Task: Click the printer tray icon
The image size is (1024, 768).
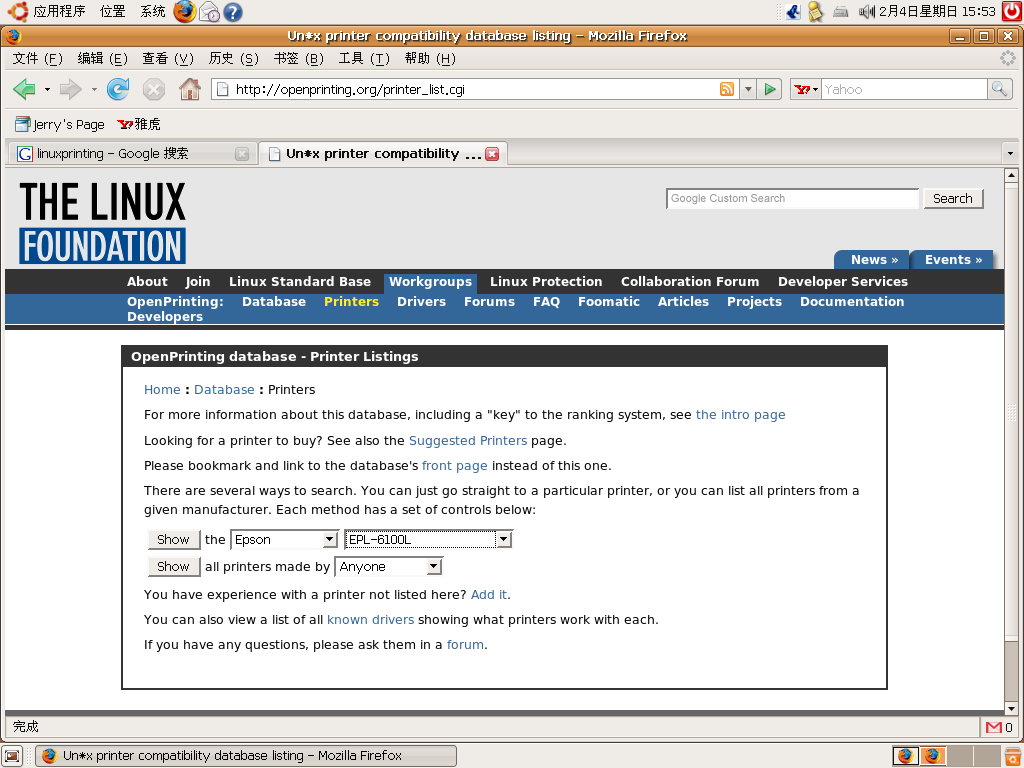Action: pyautogui.click(x=840, y=11)
